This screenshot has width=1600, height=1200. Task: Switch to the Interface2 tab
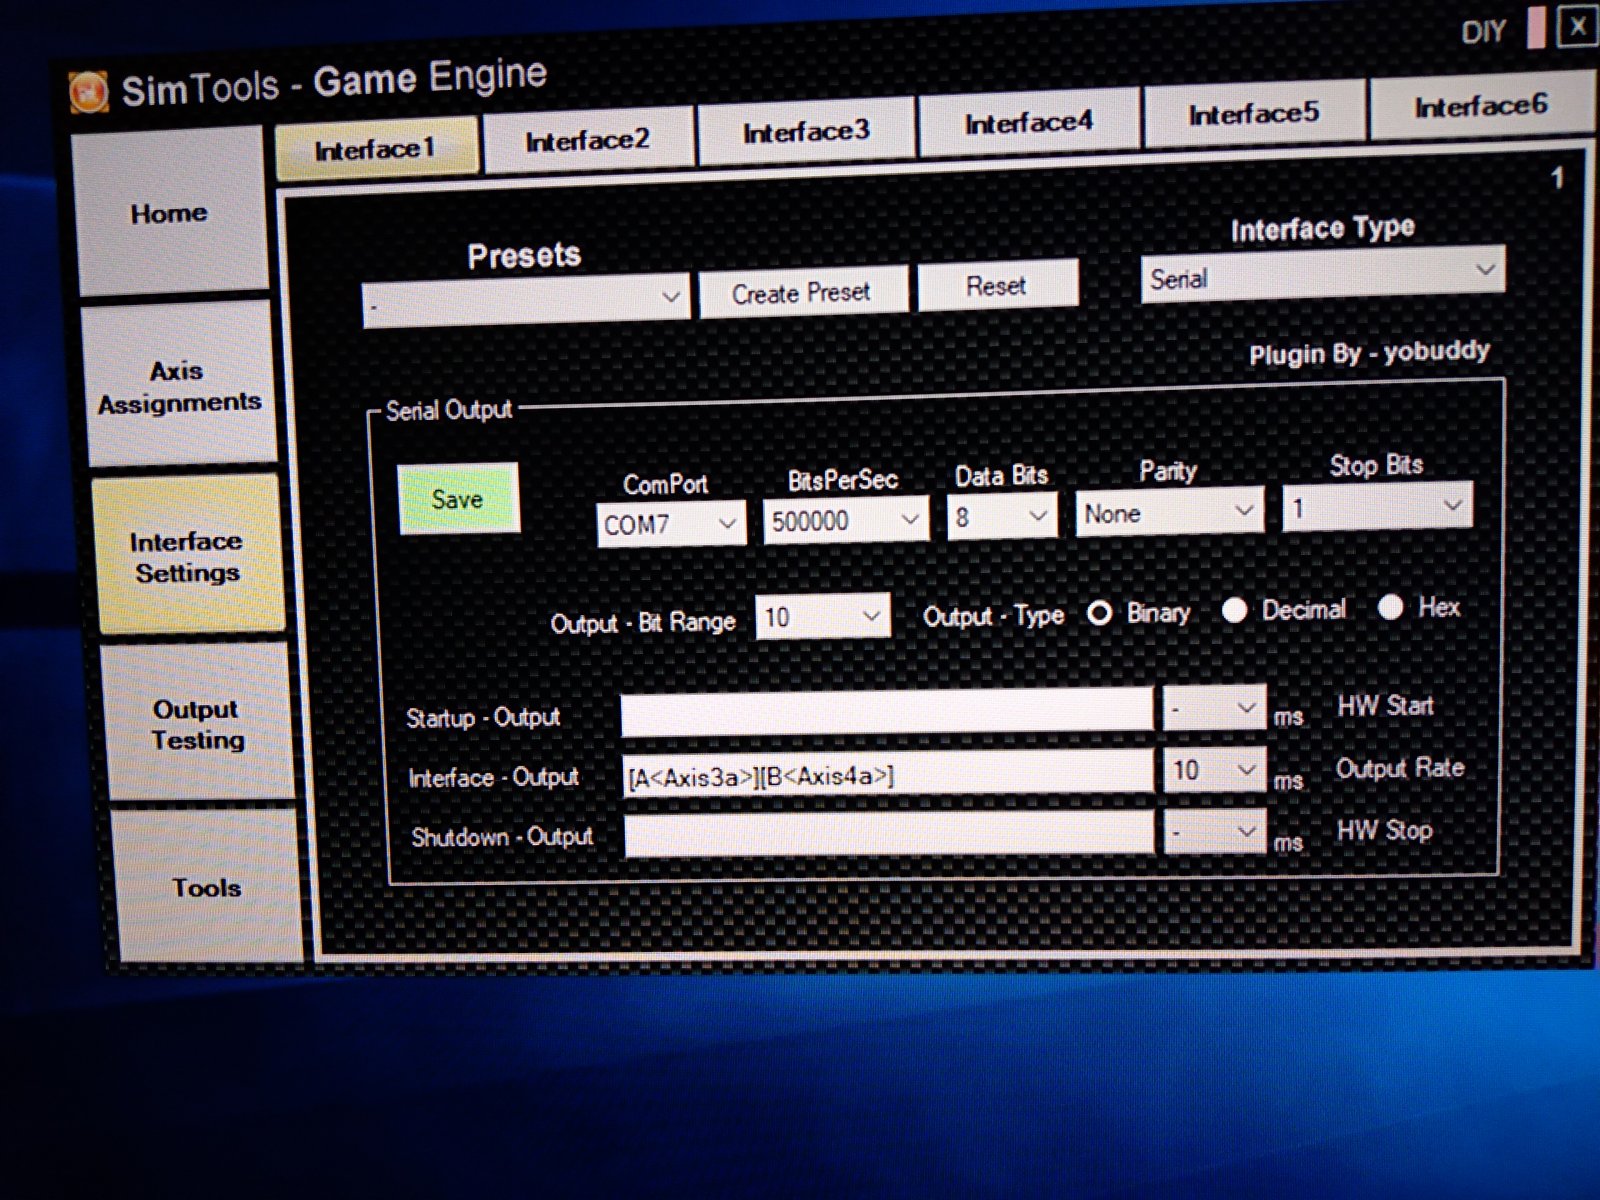588,140
